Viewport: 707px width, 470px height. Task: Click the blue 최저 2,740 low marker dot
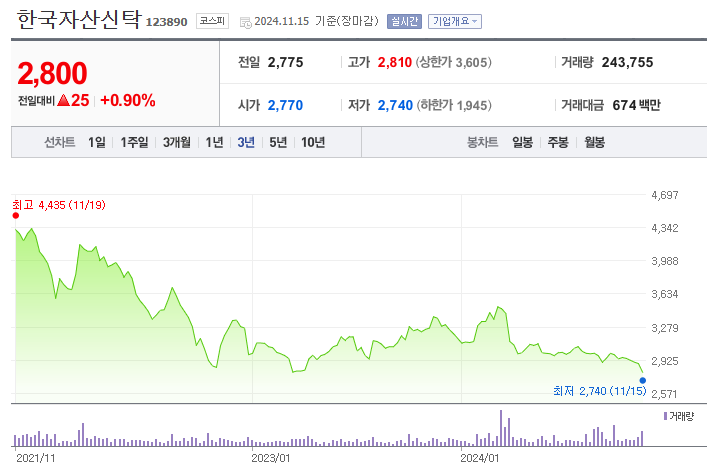[643, 380]
